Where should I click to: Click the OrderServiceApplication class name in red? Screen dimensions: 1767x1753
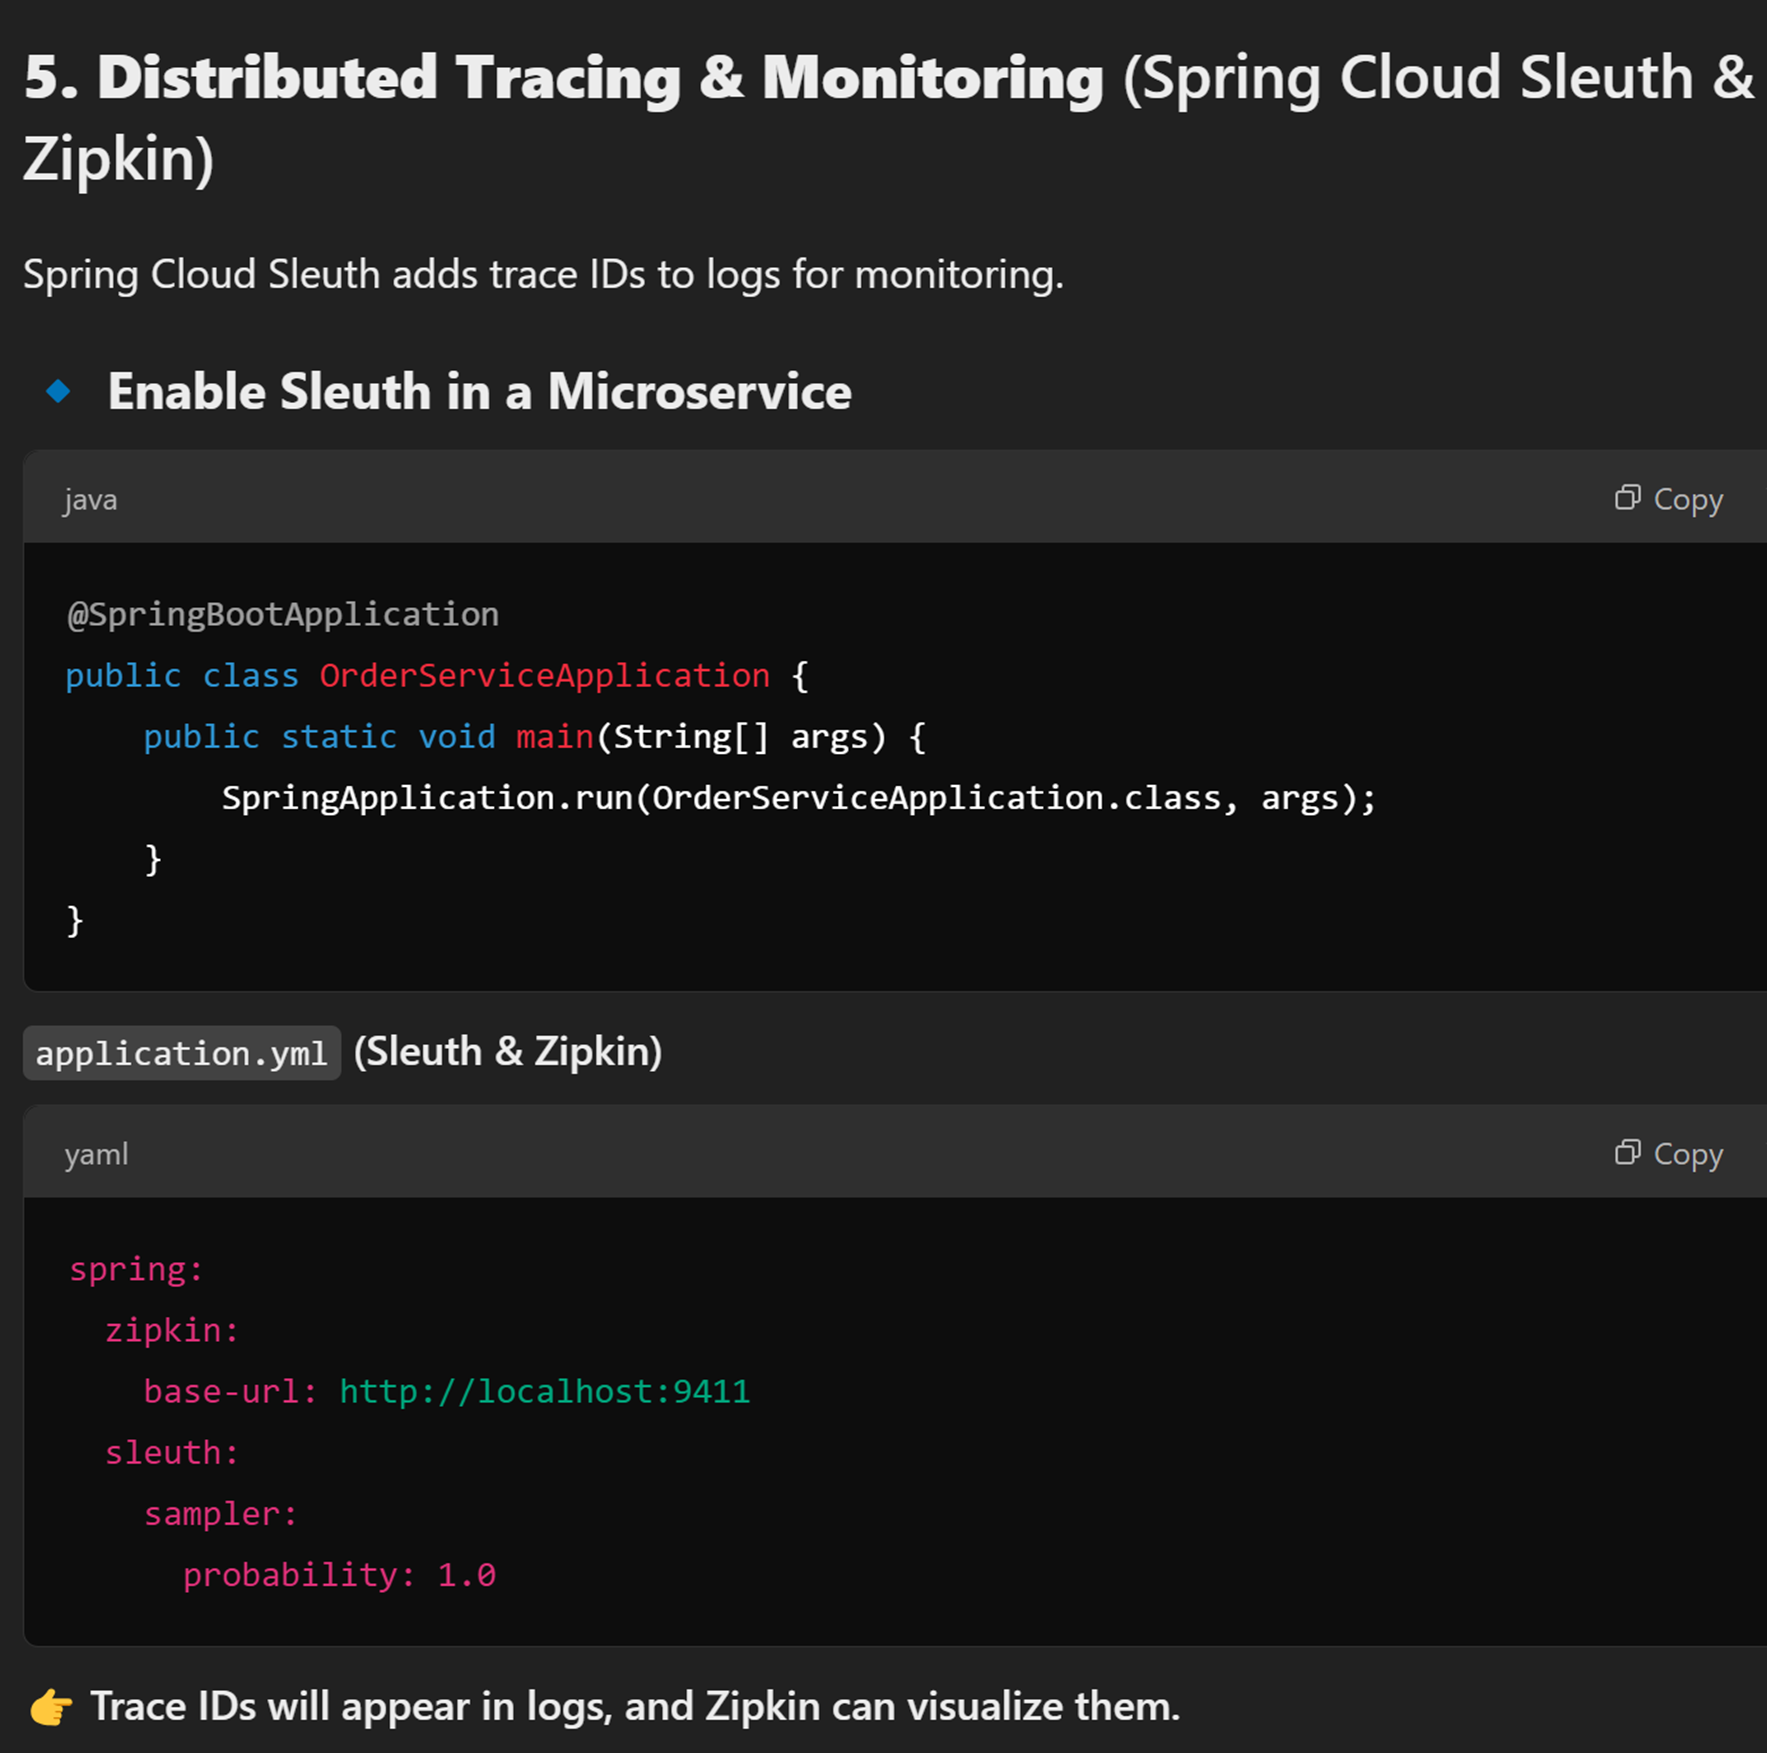tap(545, 675)
